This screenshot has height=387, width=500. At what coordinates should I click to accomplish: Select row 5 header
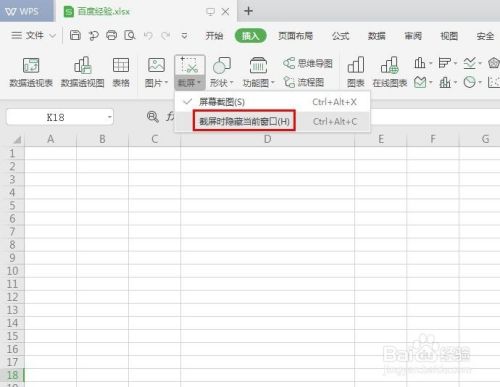click(x=12, y=205)
